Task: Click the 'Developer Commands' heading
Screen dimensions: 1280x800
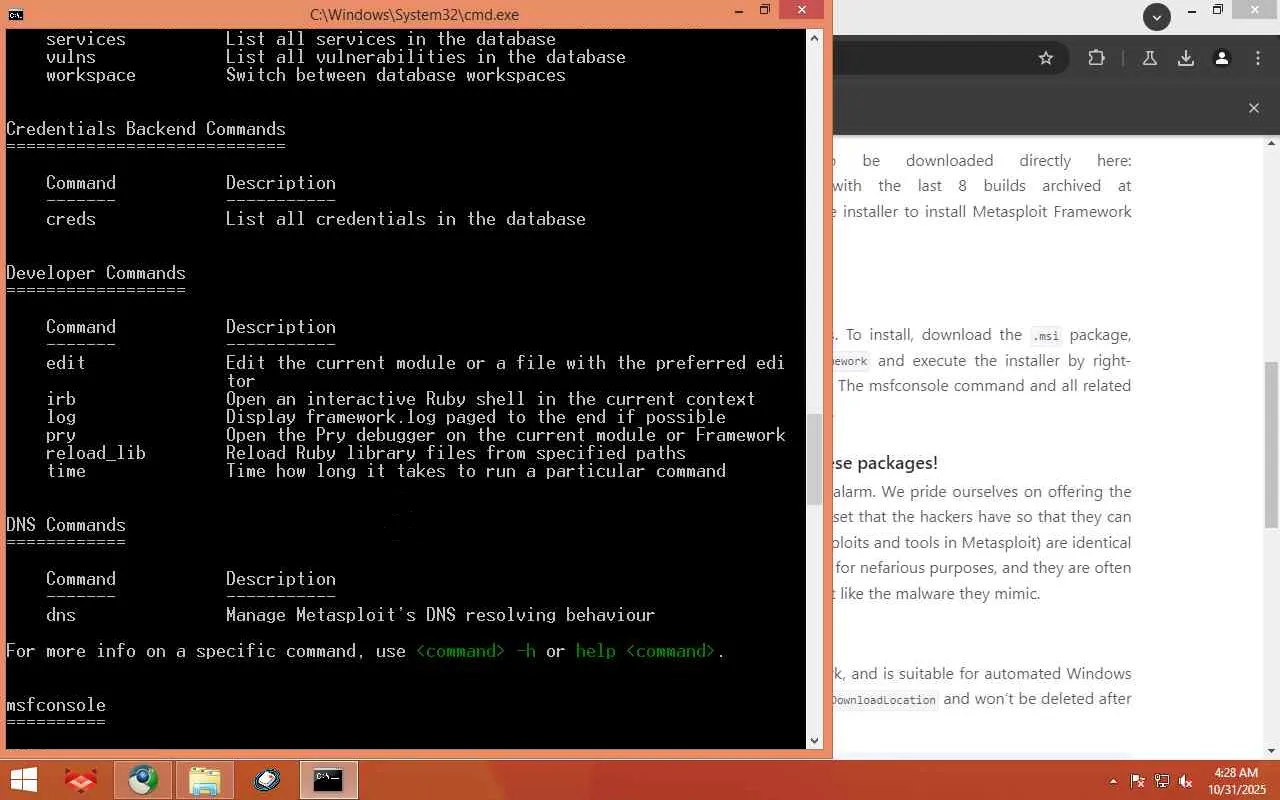Action: pos(96,273)
